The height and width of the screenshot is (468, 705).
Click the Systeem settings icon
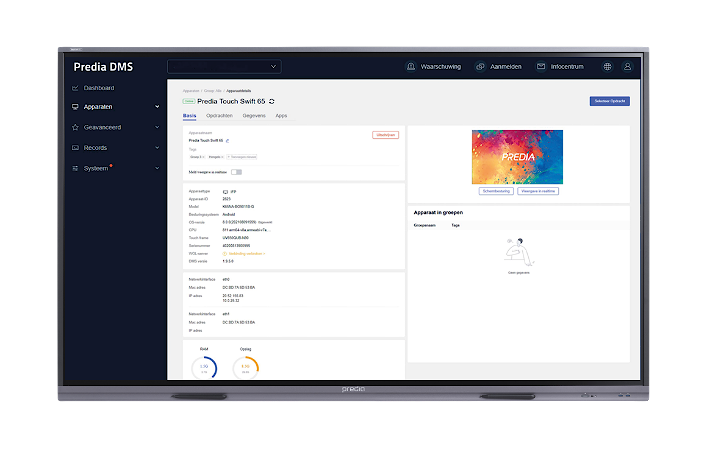(x=75, y=168)
